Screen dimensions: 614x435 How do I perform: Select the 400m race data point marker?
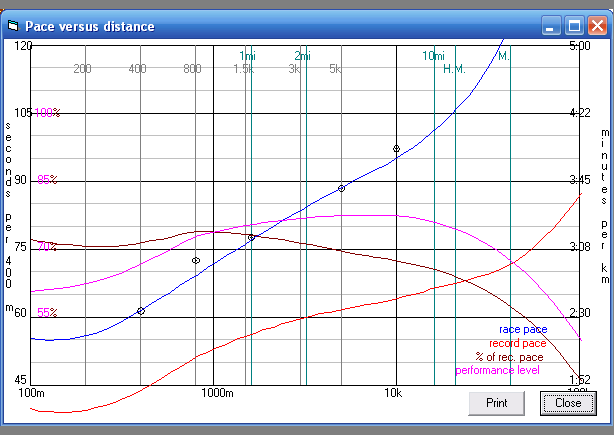coord(140,311)
